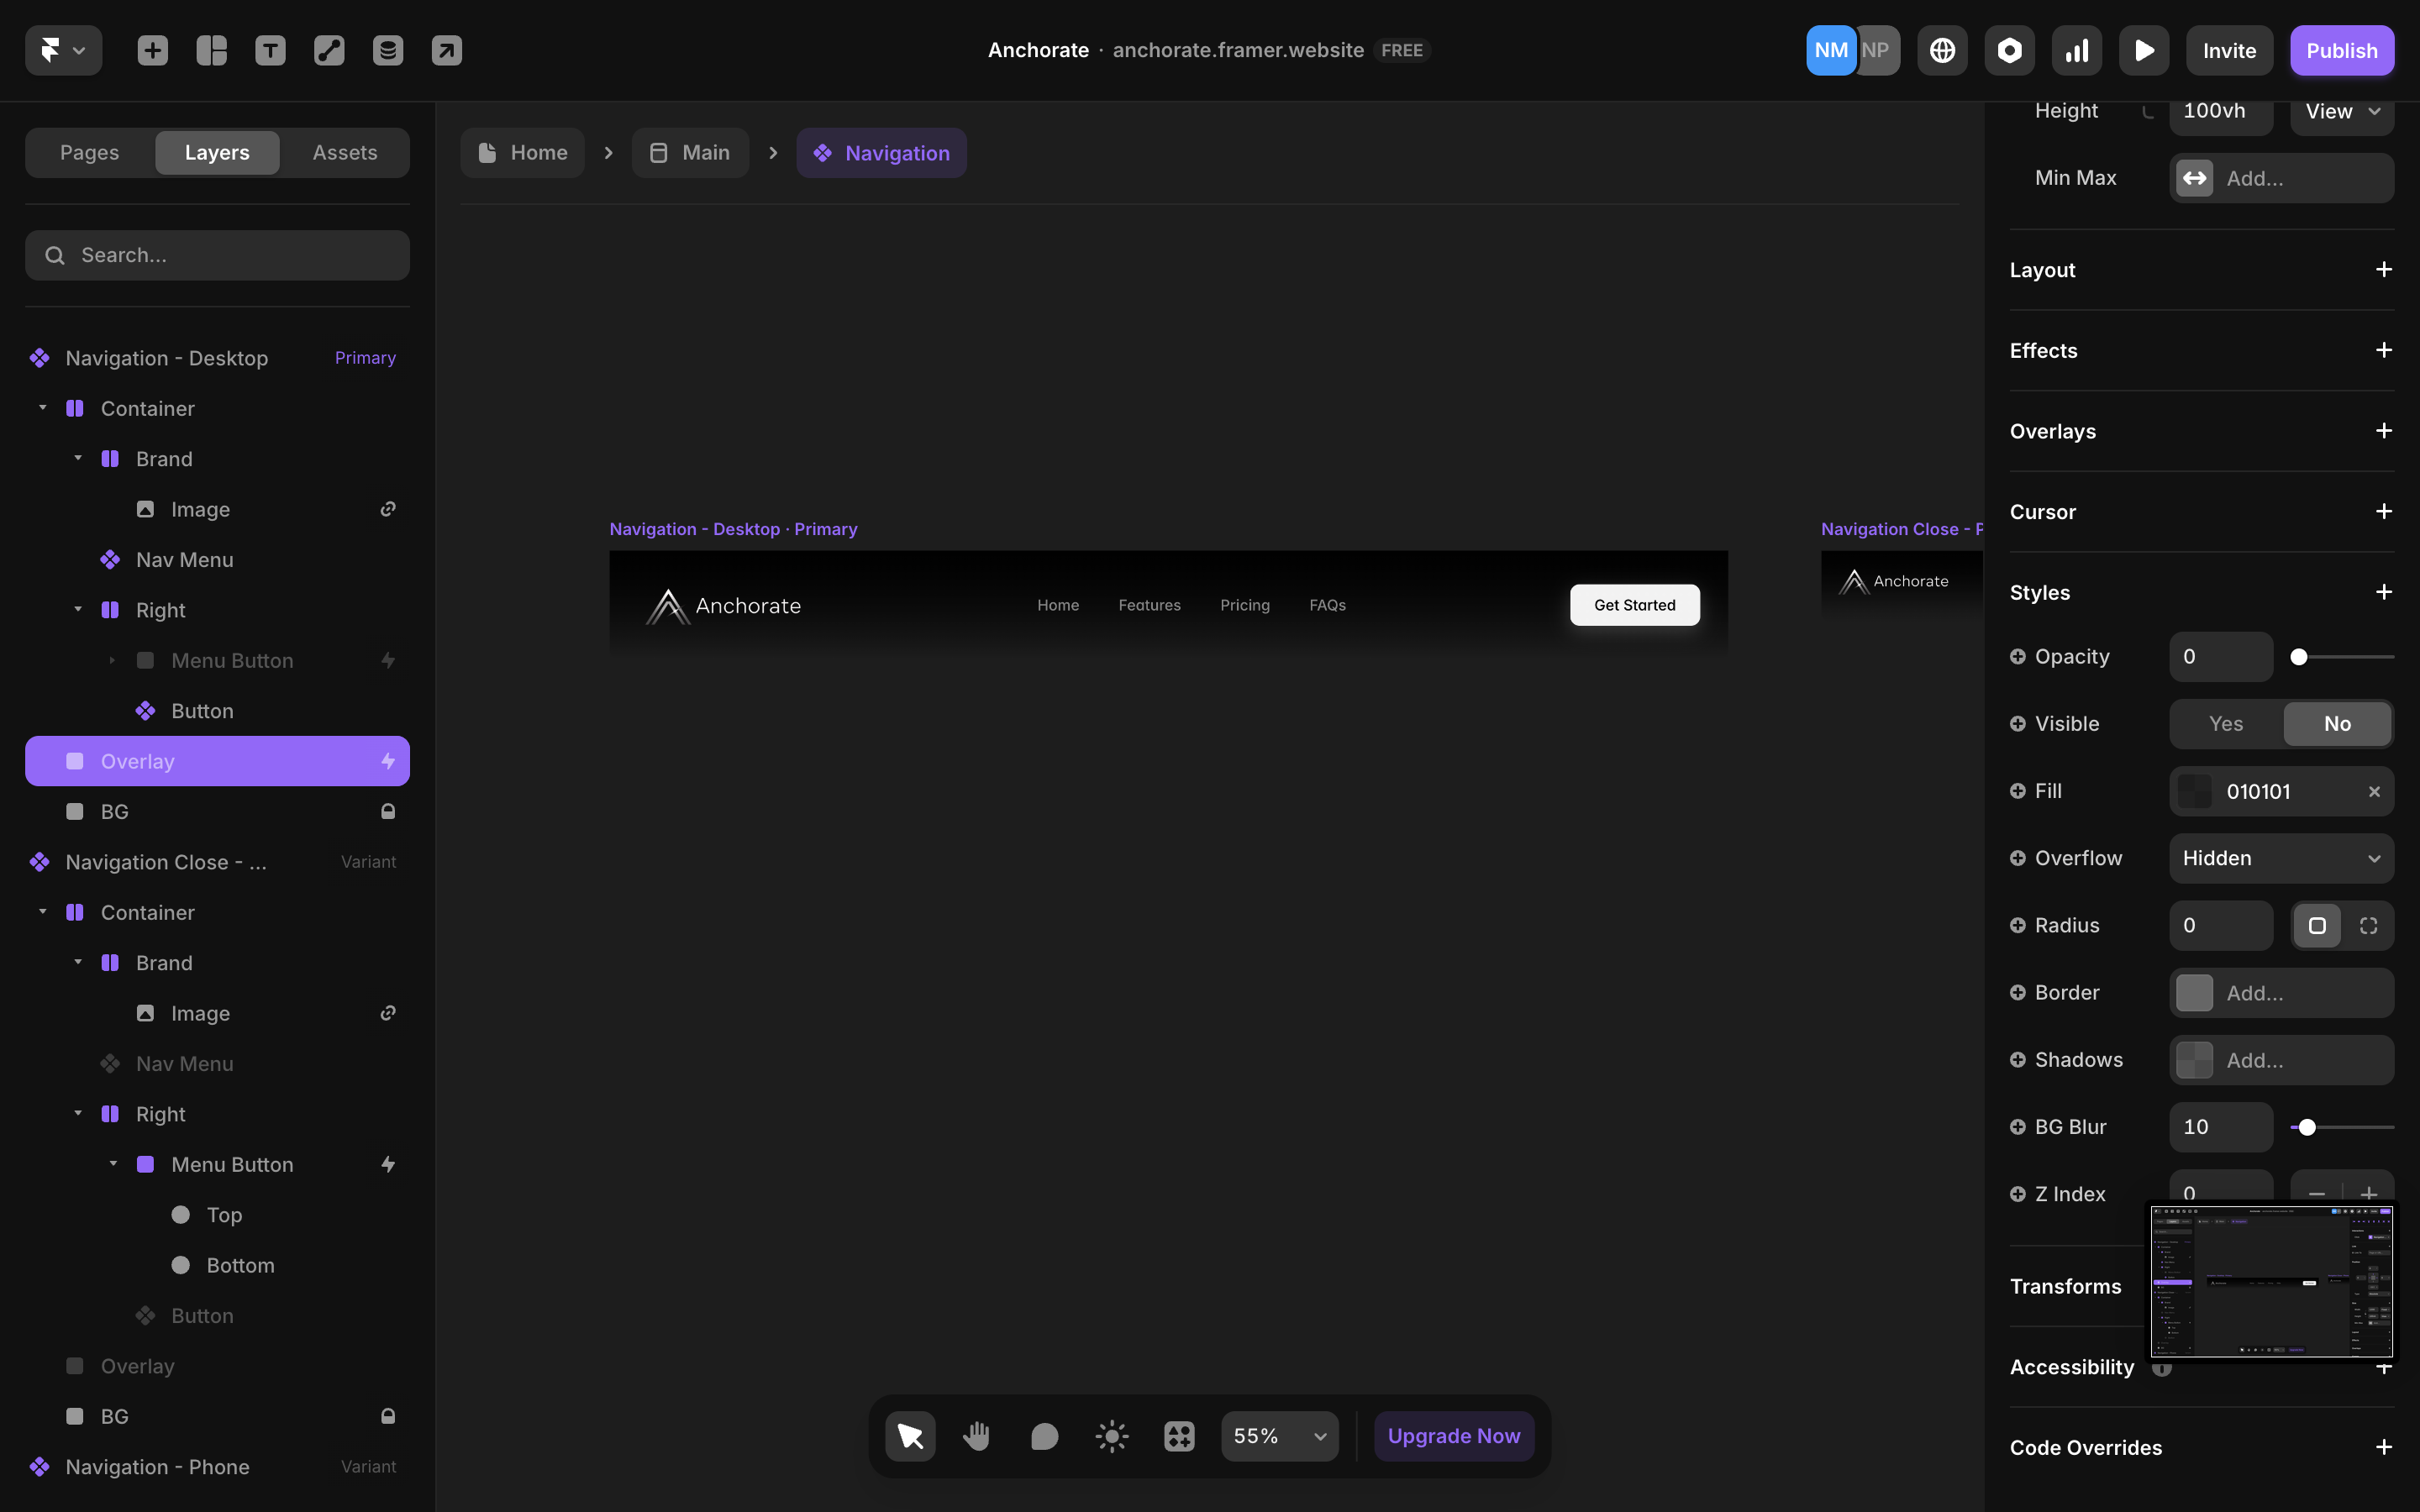
Task: Open the Overflow Hidden dropdown
Action: coord(2281,858)
